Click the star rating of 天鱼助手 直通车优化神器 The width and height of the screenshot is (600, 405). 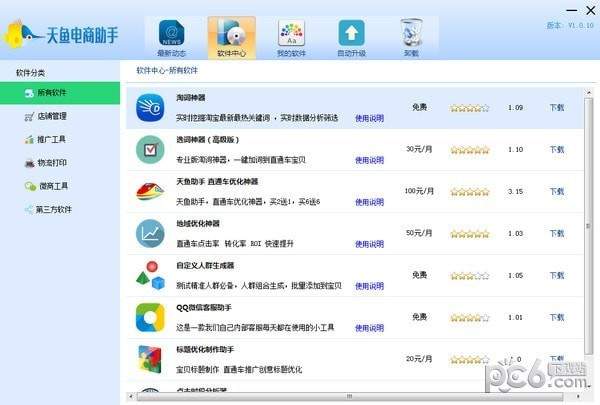pos(469,191)
